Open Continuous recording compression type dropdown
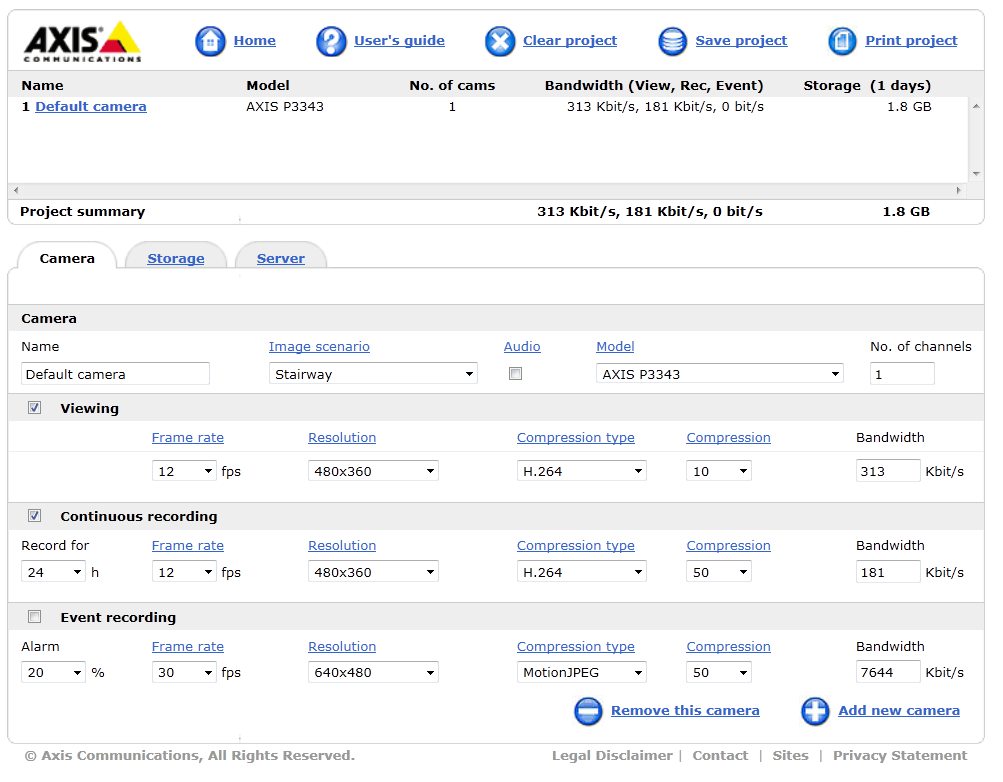The width and height of the screenshot is (1003, 782). pyautogui.click(x=582, y=572)
